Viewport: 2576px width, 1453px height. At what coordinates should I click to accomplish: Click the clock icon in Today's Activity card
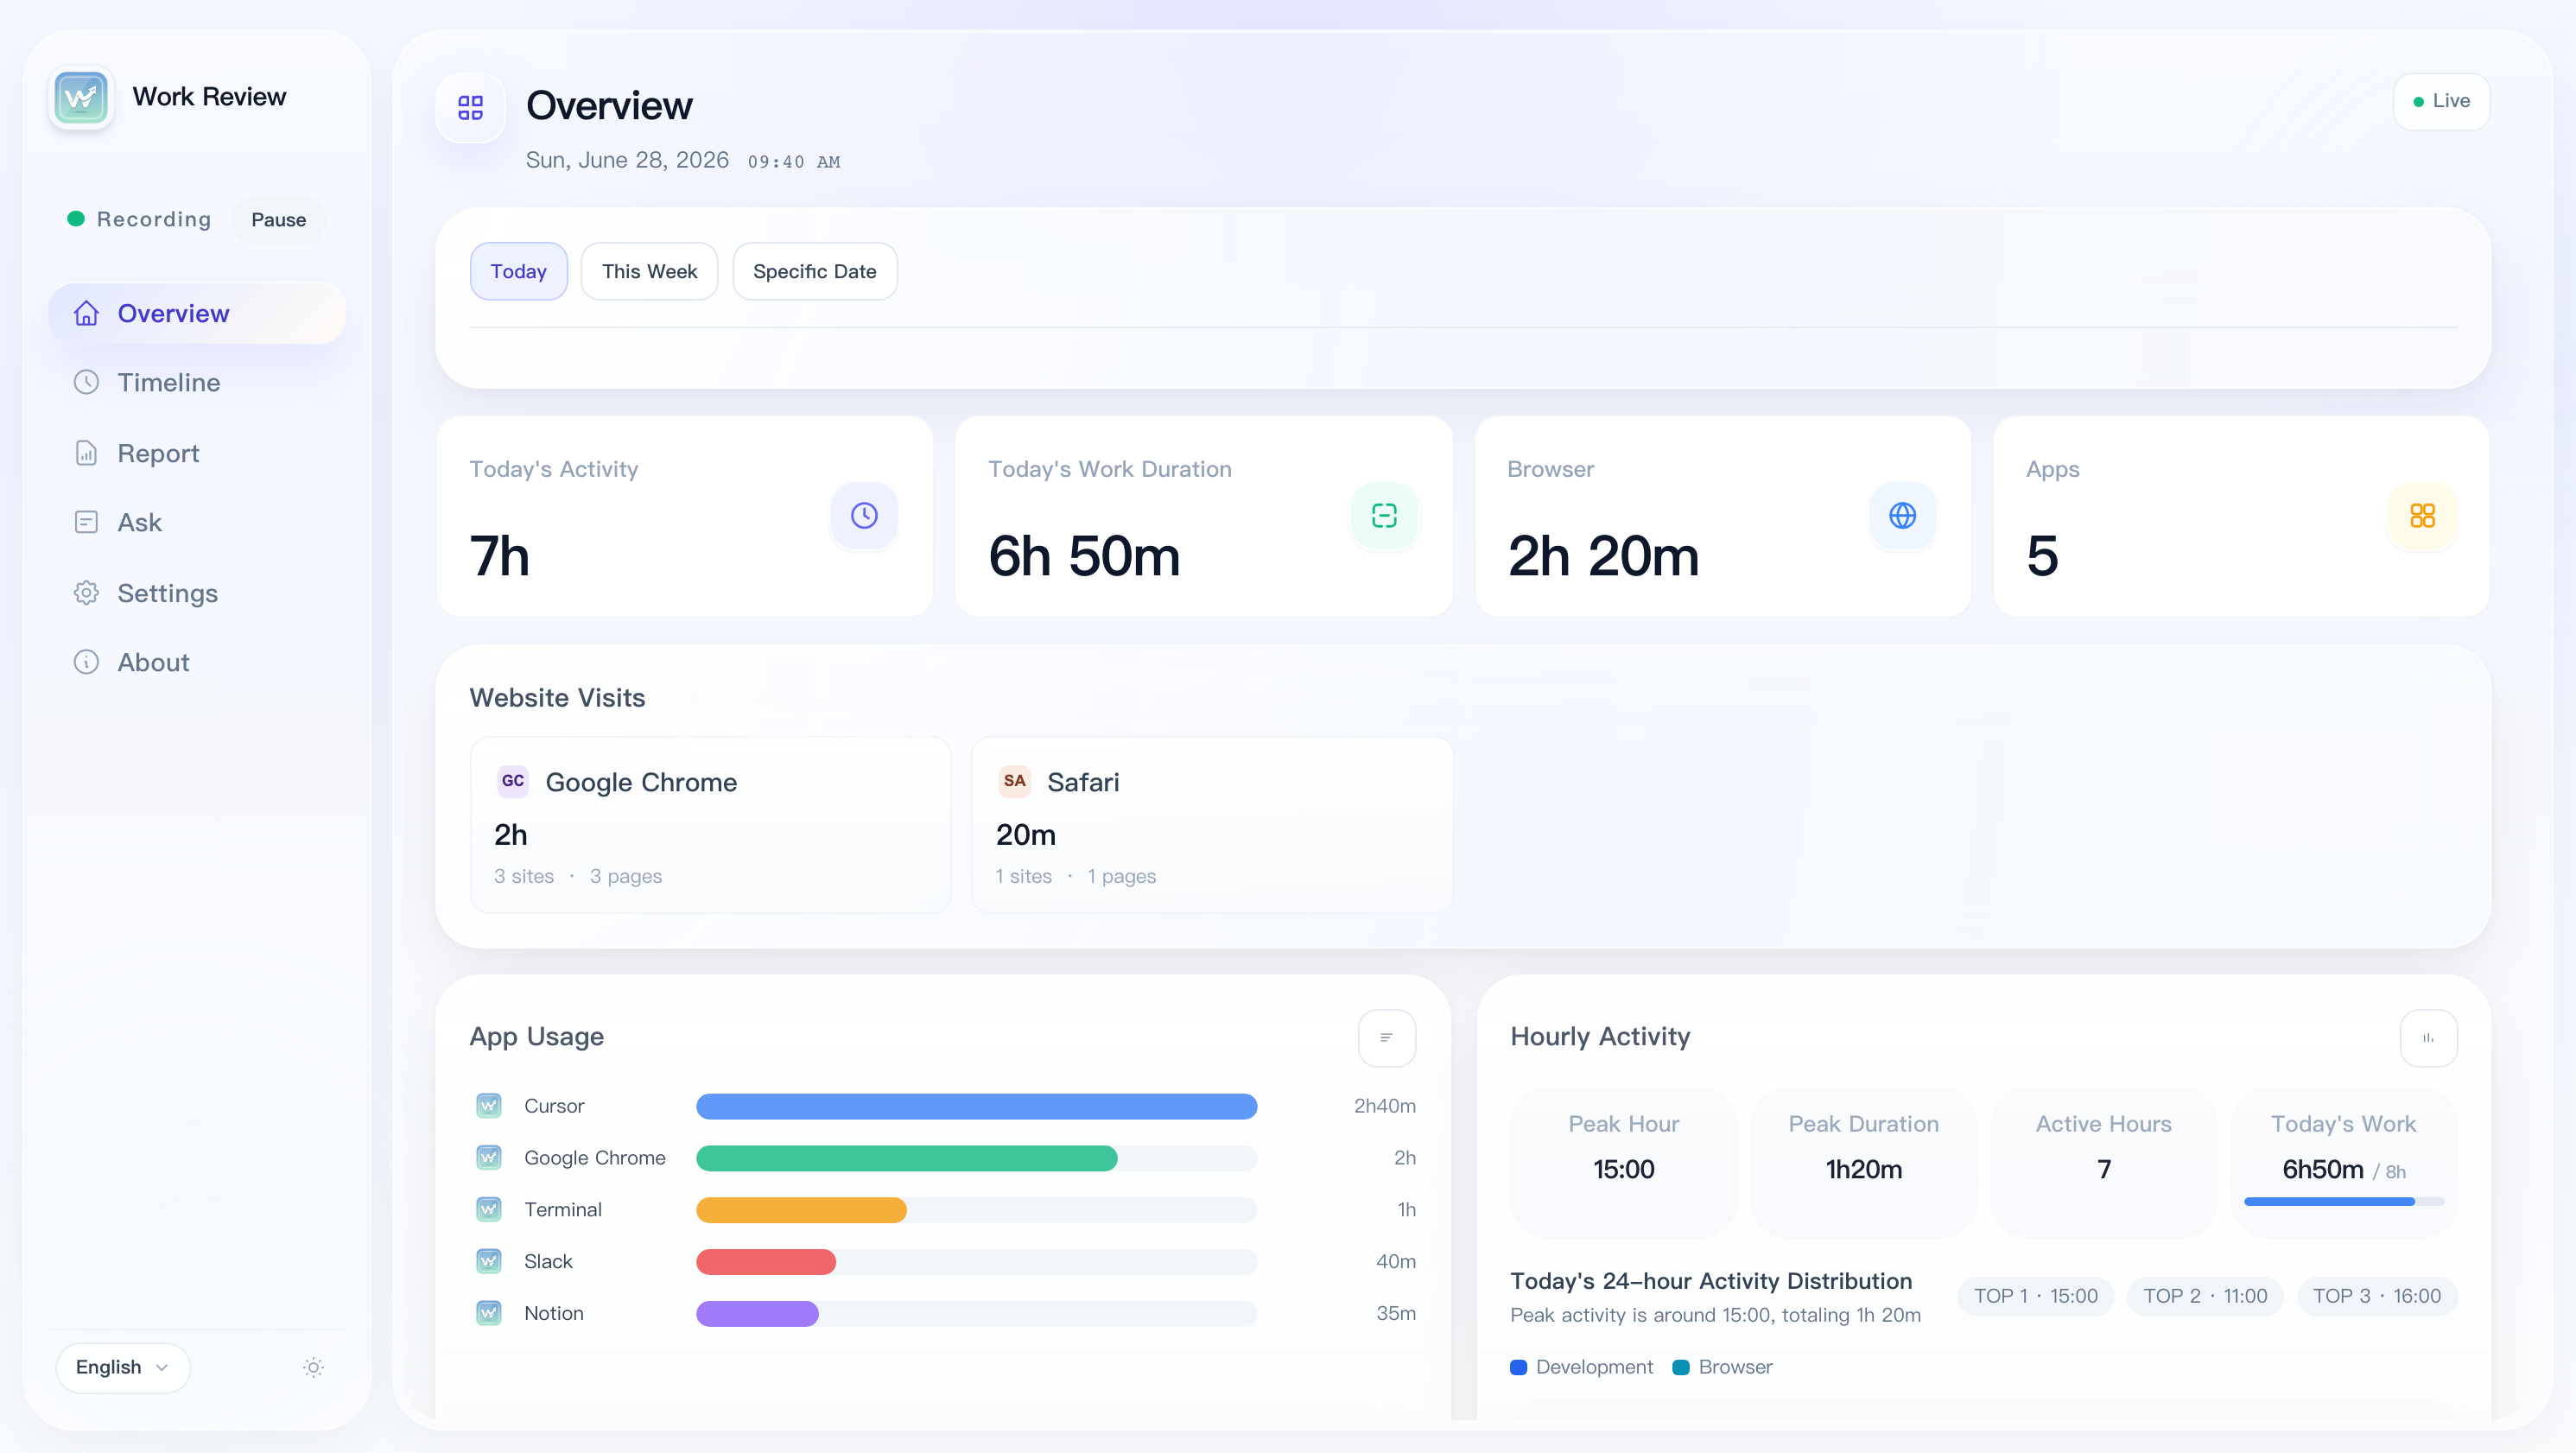(x=864, y=515)
